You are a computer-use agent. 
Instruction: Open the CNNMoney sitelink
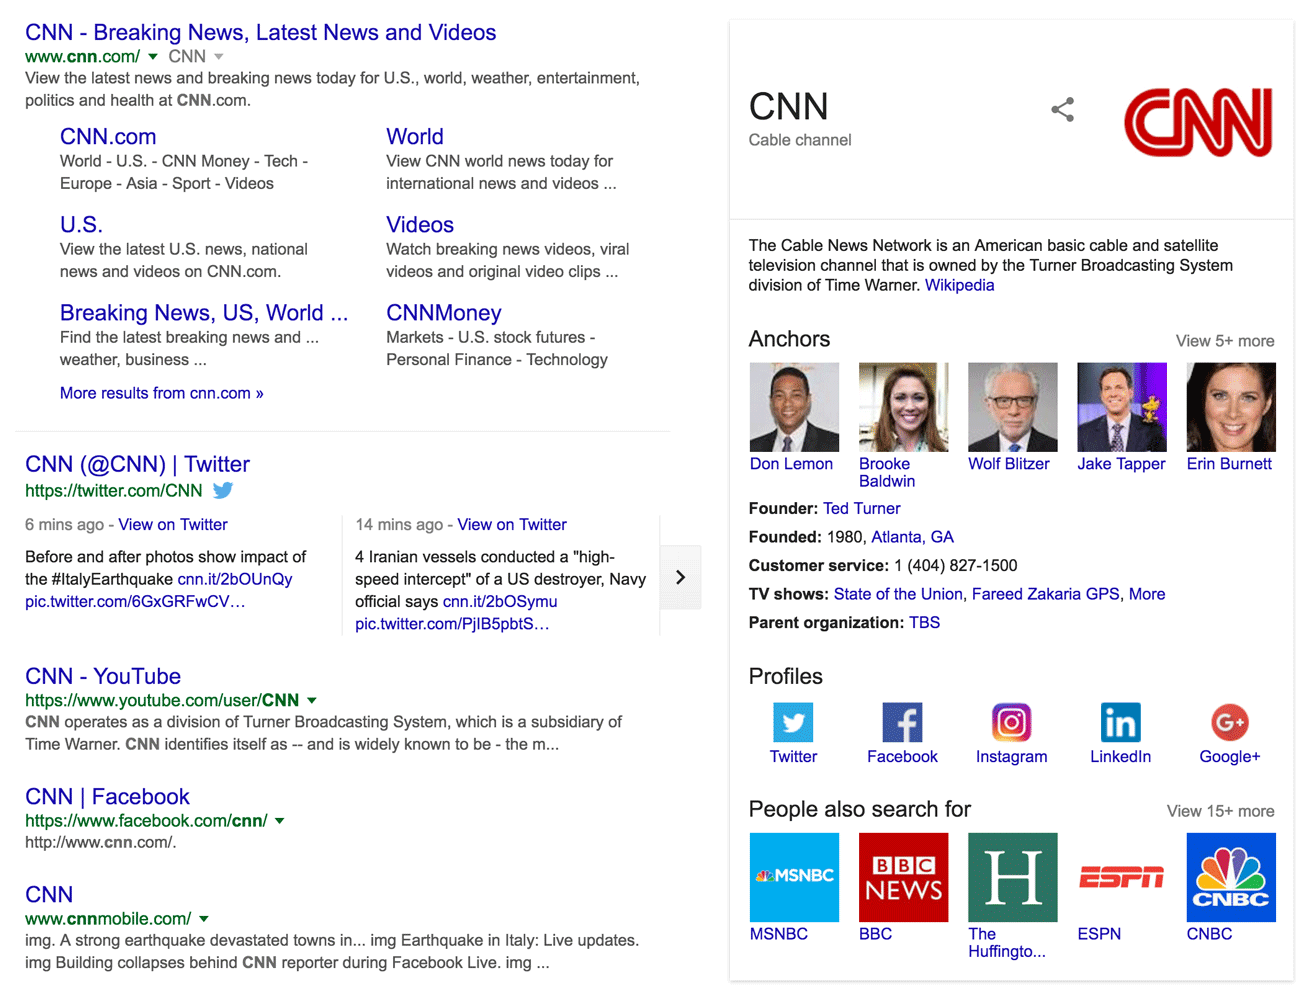(x=444, y=312)
